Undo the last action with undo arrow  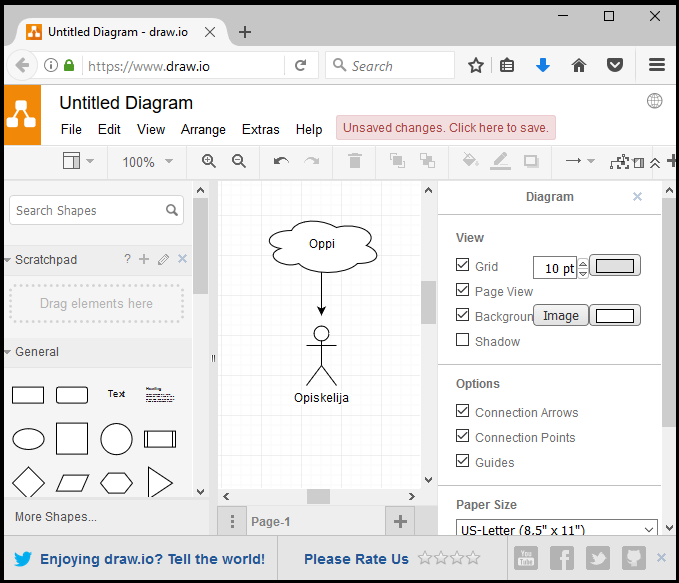point(281,161)
